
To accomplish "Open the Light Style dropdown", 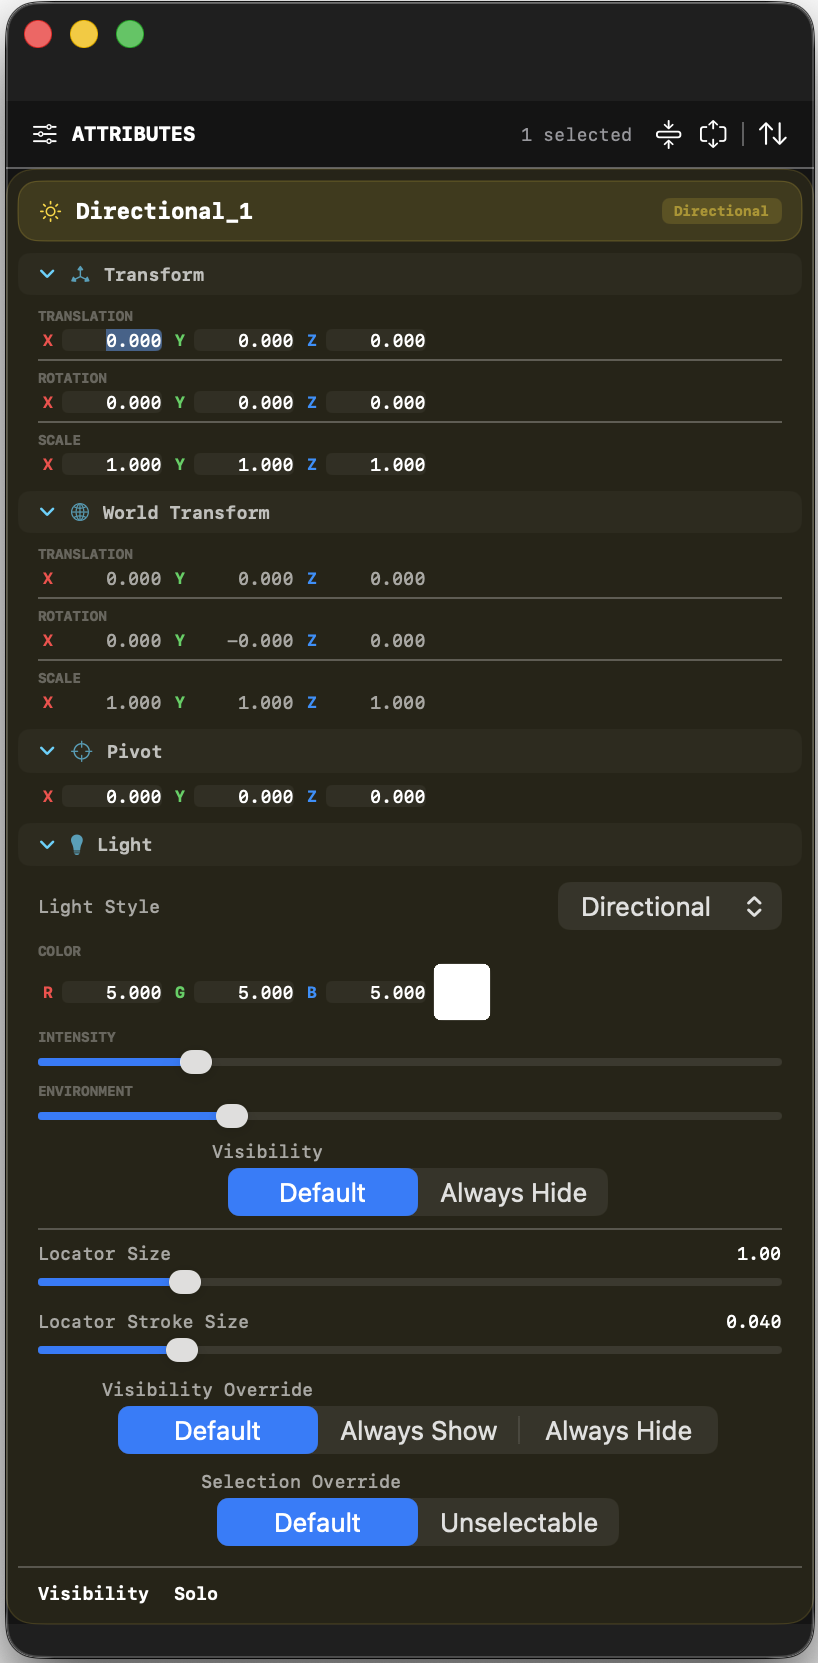I will [x=670, y=906].
